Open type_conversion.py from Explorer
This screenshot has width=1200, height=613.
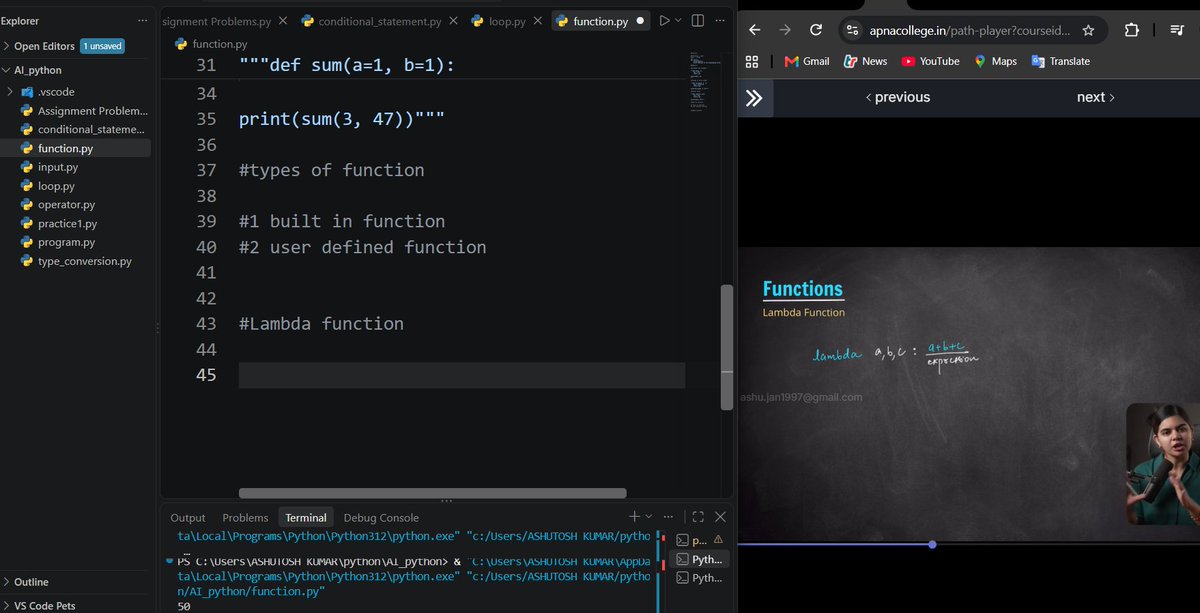tap(84, 261)
